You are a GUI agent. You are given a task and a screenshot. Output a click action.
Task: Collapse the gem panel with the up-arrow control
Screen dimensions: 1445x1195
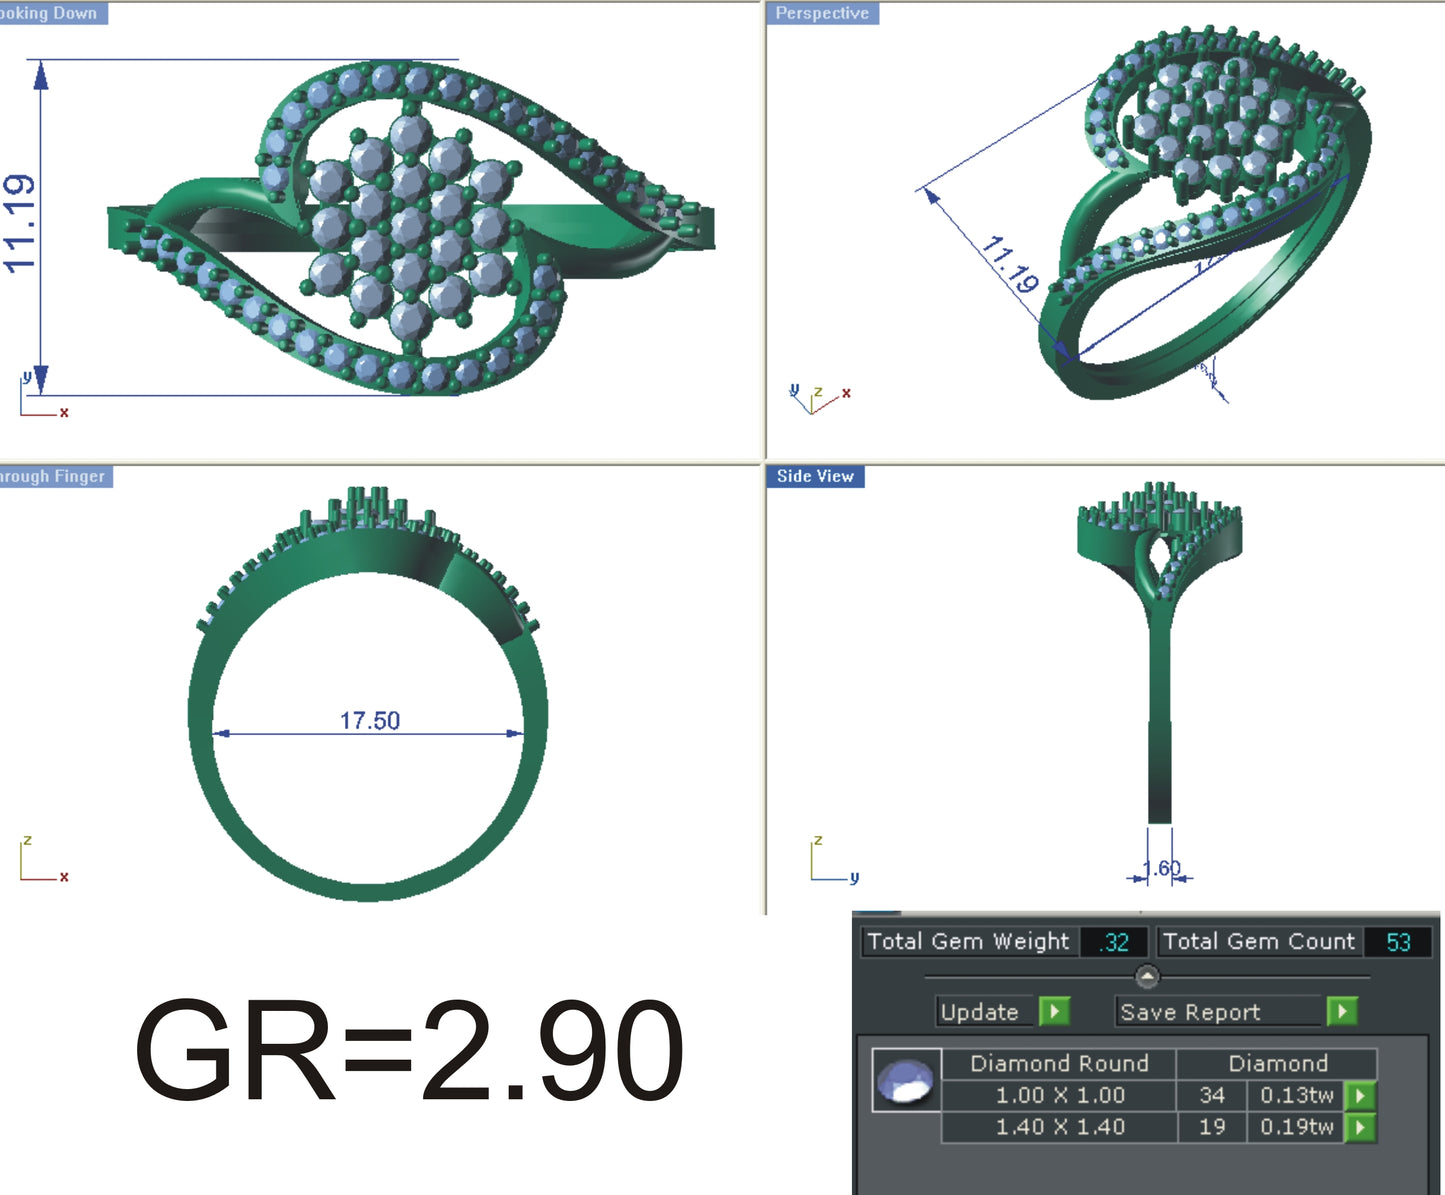1147,975
